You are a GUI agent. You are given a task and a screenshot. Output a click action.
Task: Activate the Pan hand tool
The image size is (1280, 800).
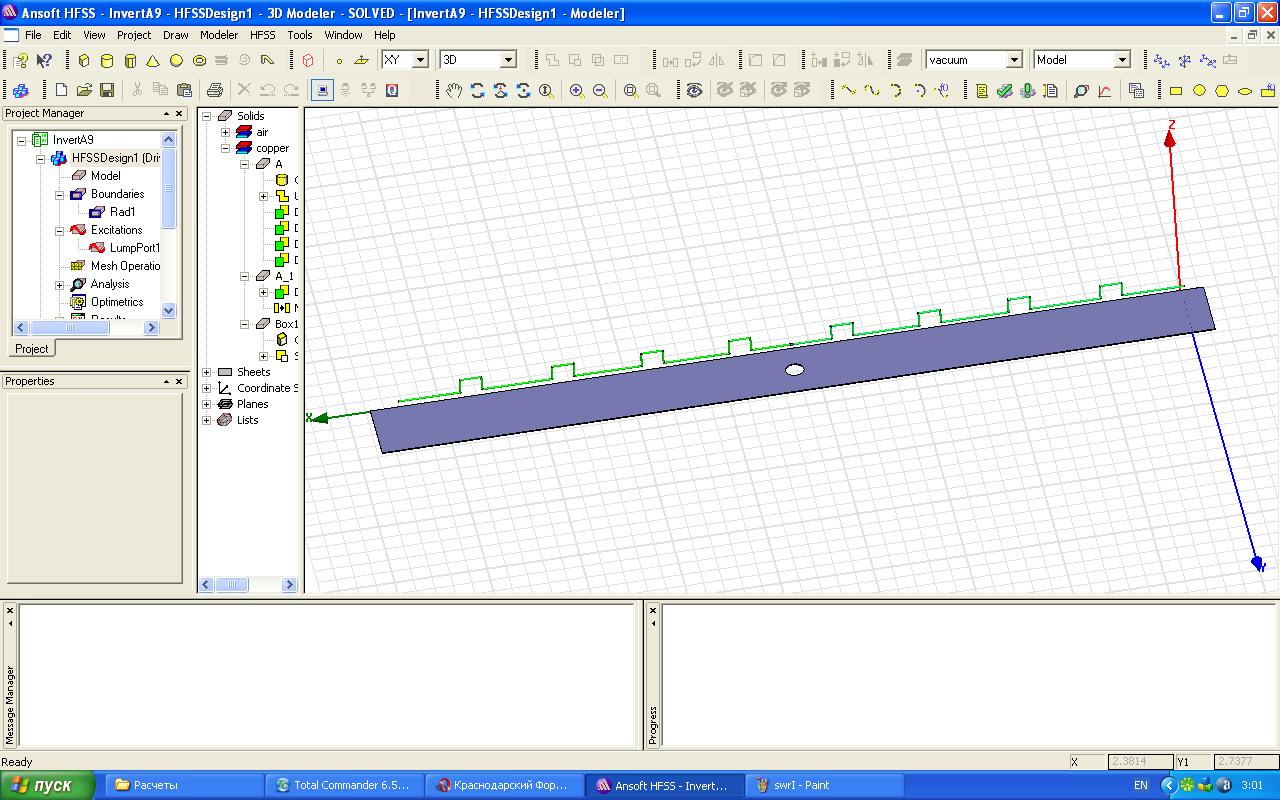[x=454, y=91]
